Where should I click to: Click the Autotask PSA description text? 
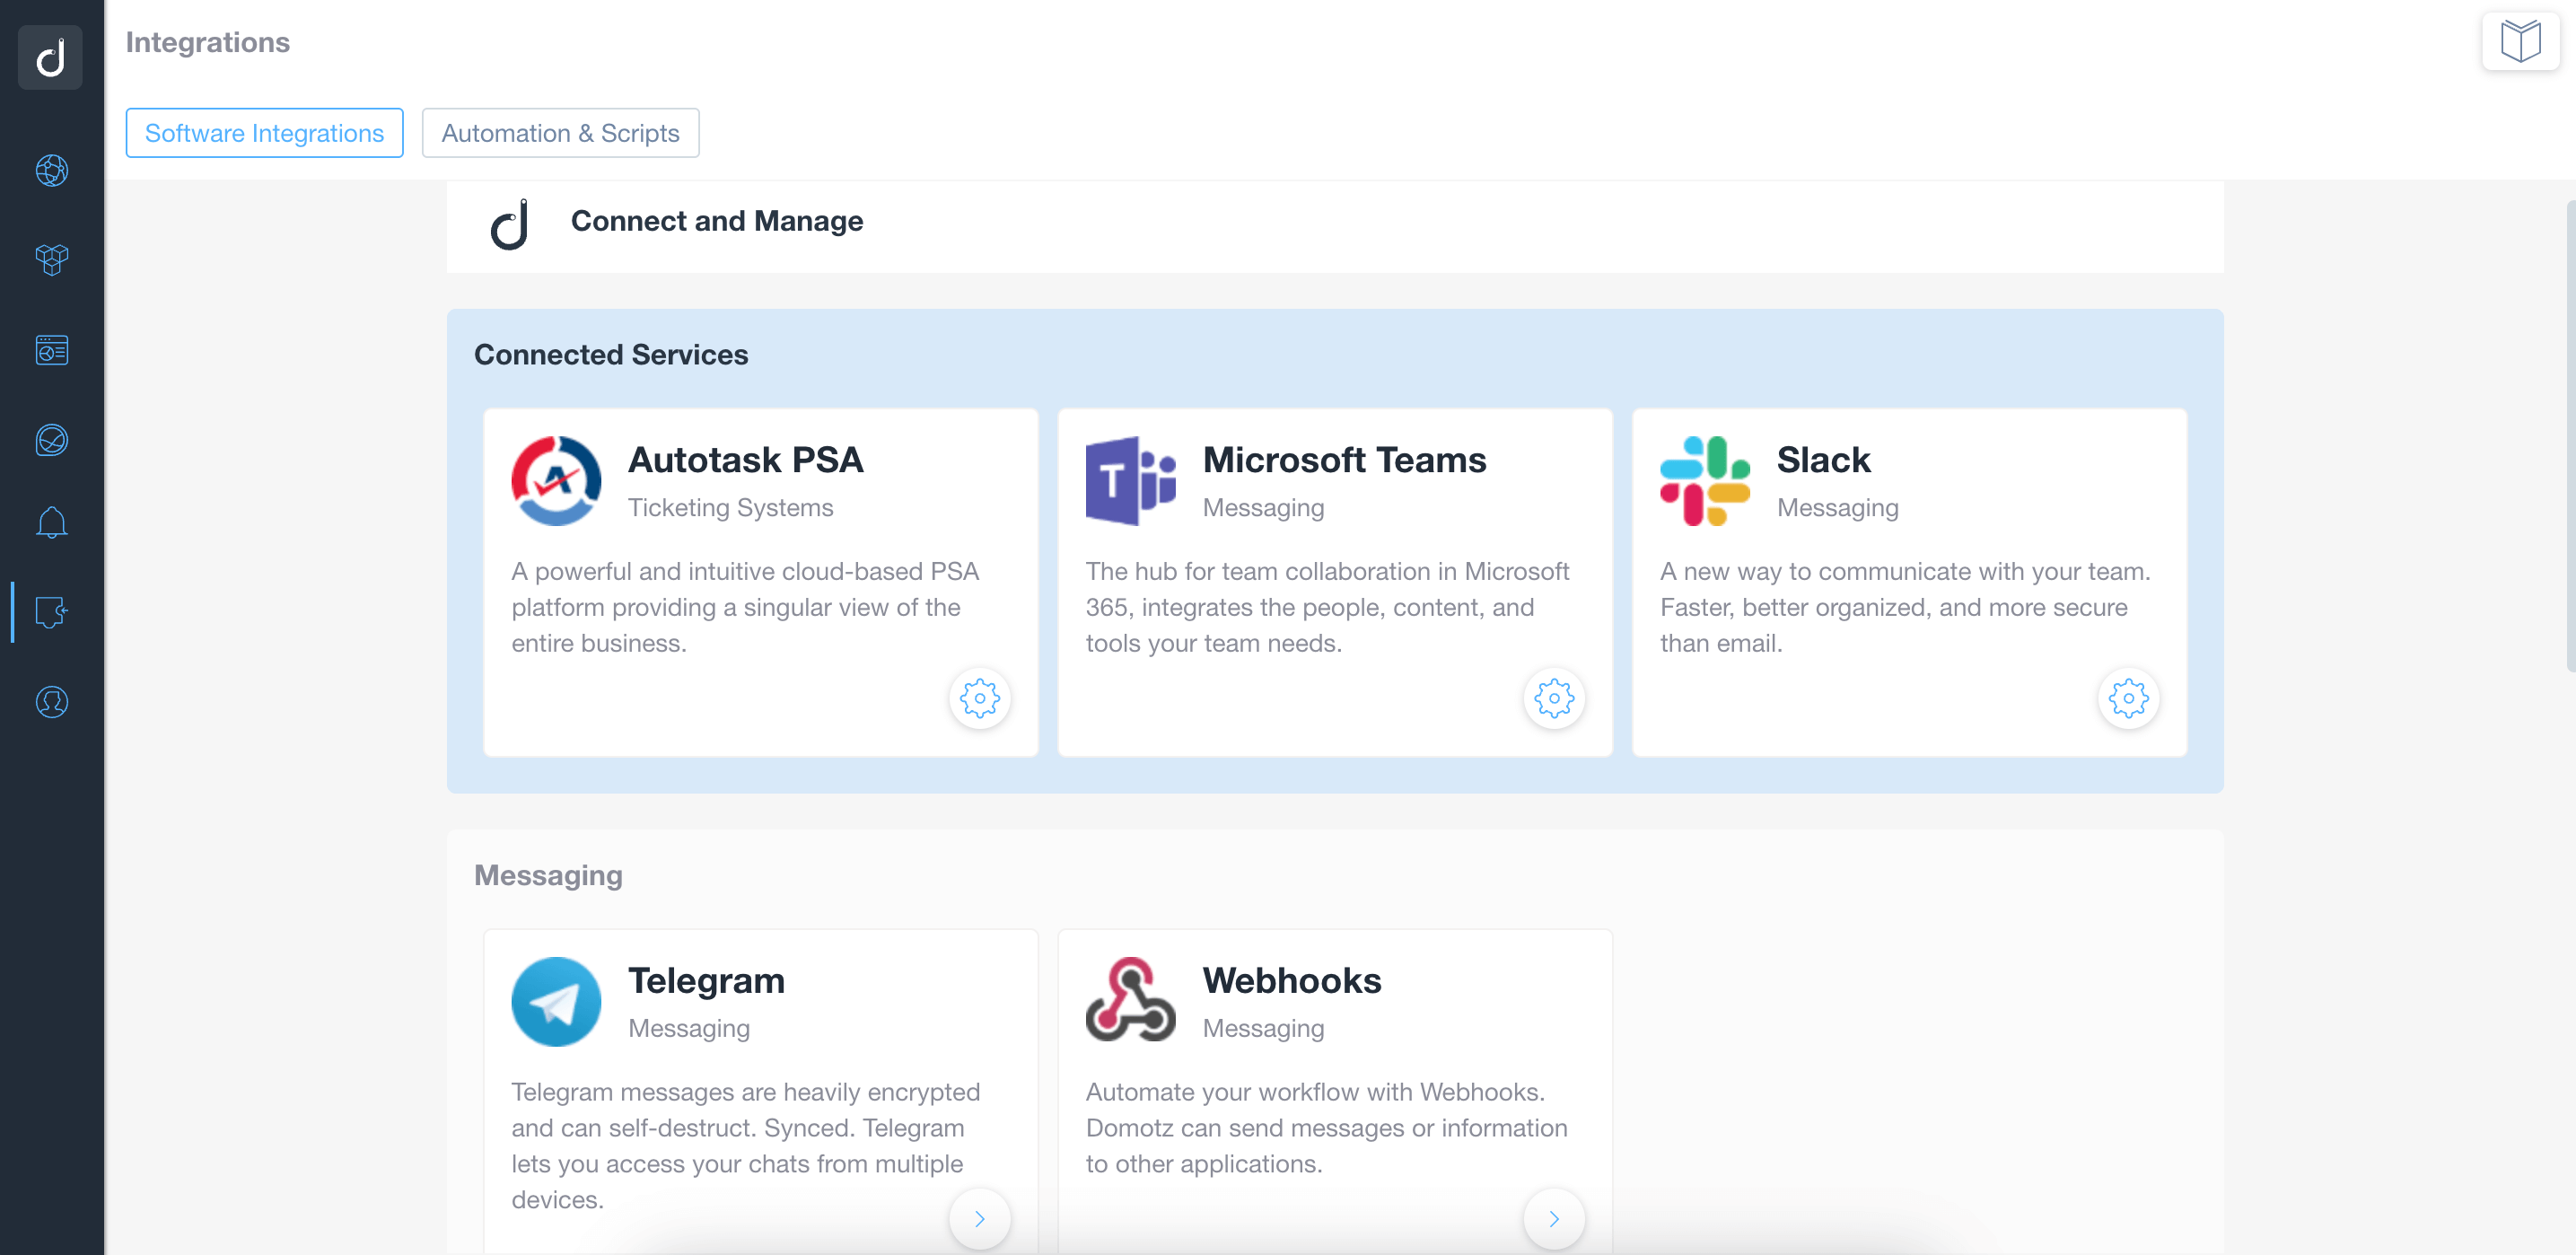(745, 607)
